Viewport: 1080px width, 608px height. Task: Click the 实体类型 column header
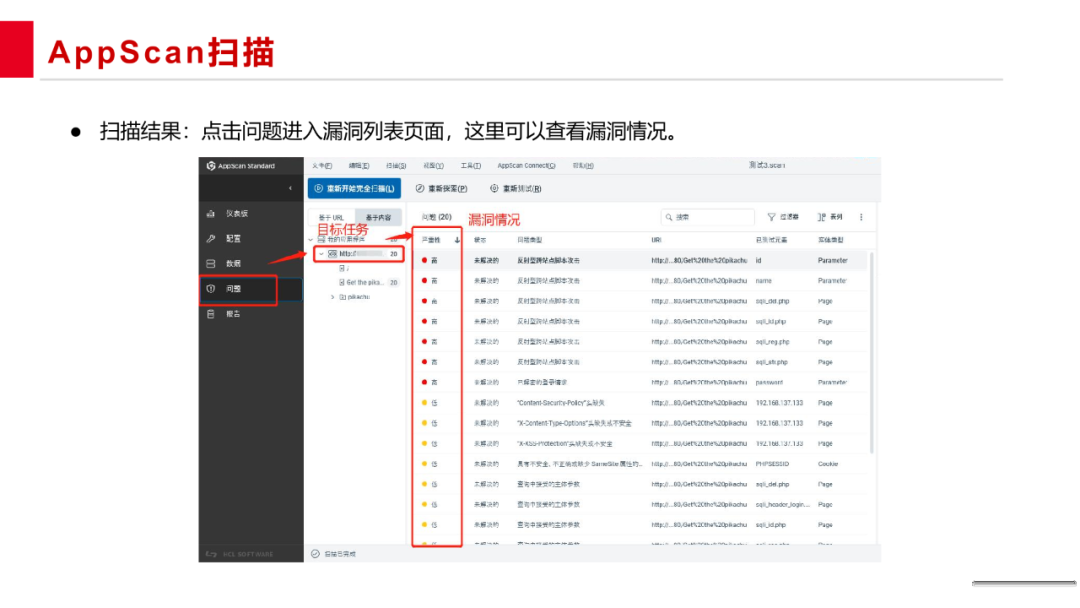[x=831, y=240]
